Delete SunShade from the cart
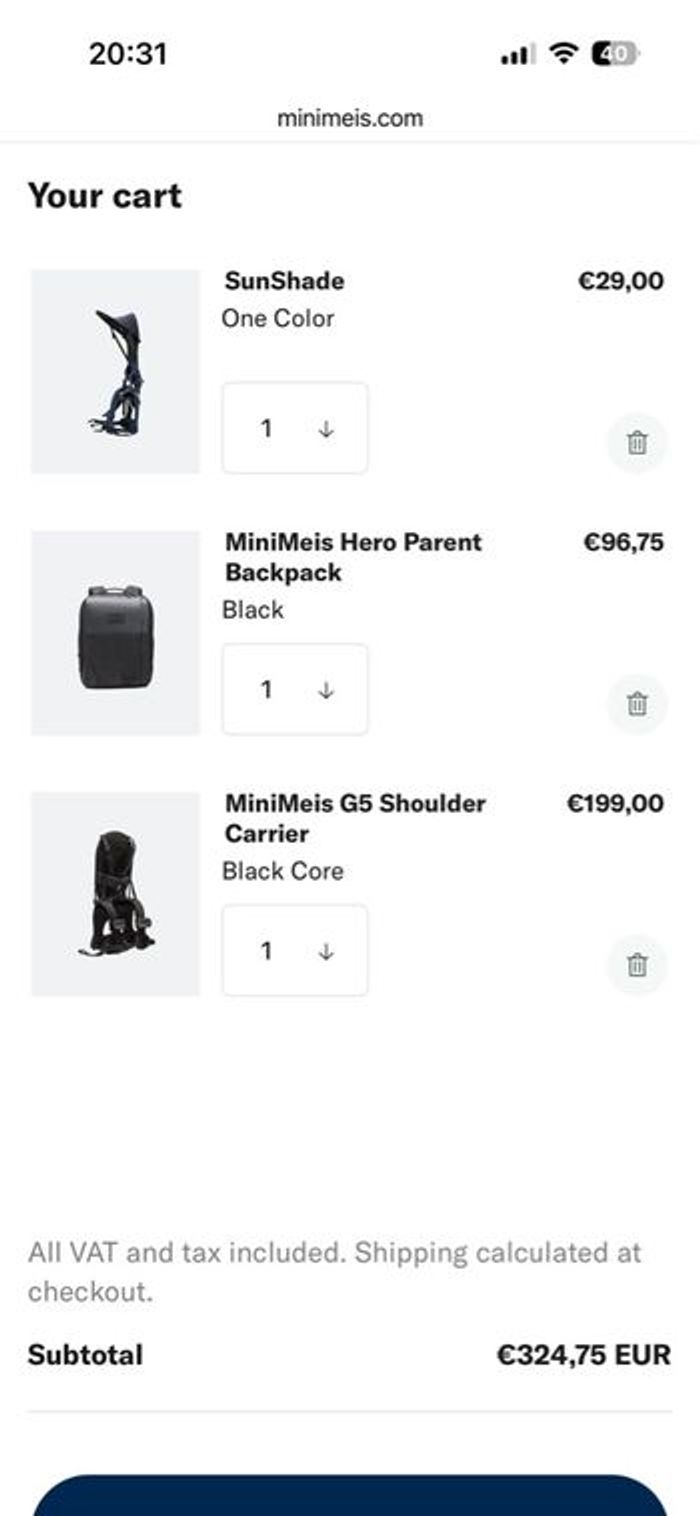Image resolution: width=700 pixels, height=1516 pixels. click(637, 442)
